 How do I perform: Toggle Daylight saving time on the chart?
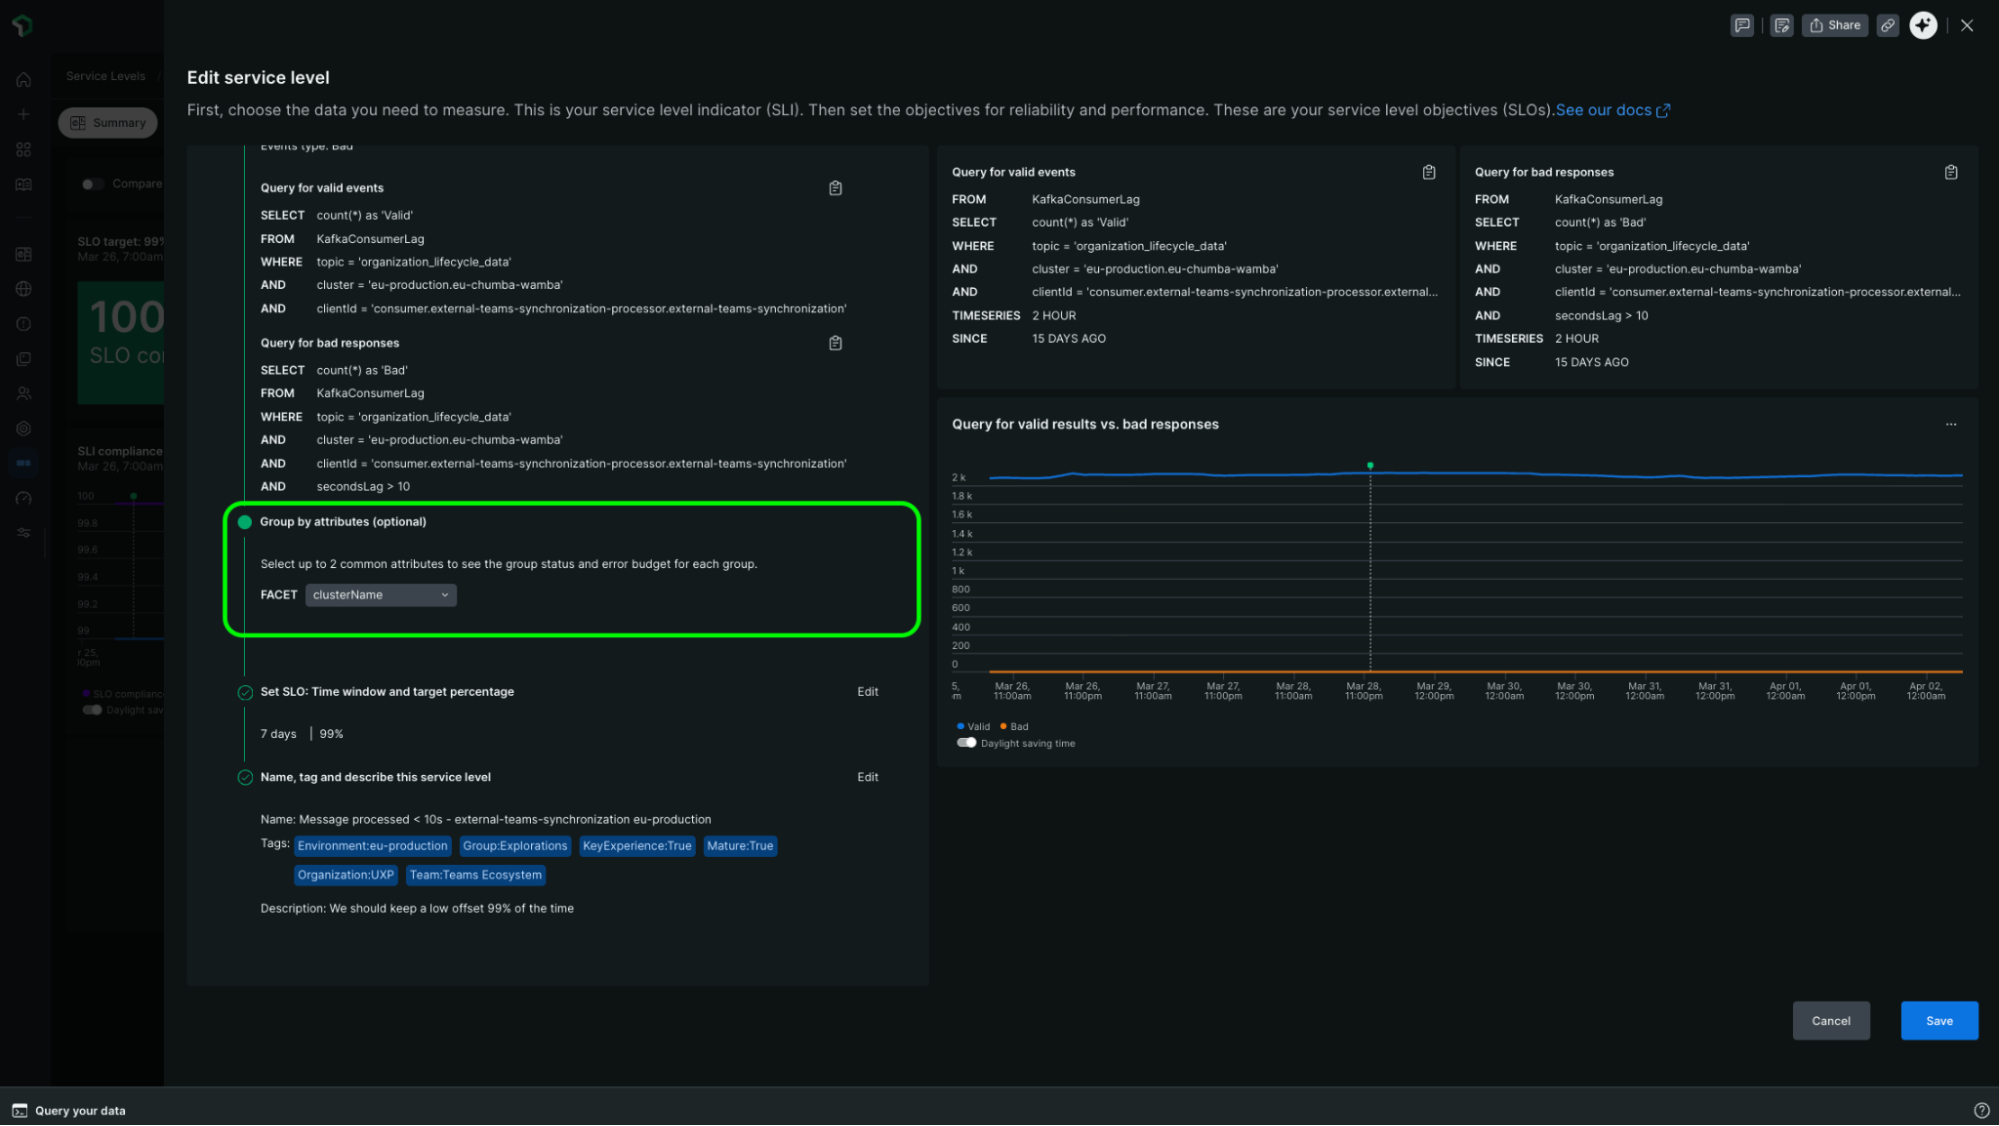(966, 743)
